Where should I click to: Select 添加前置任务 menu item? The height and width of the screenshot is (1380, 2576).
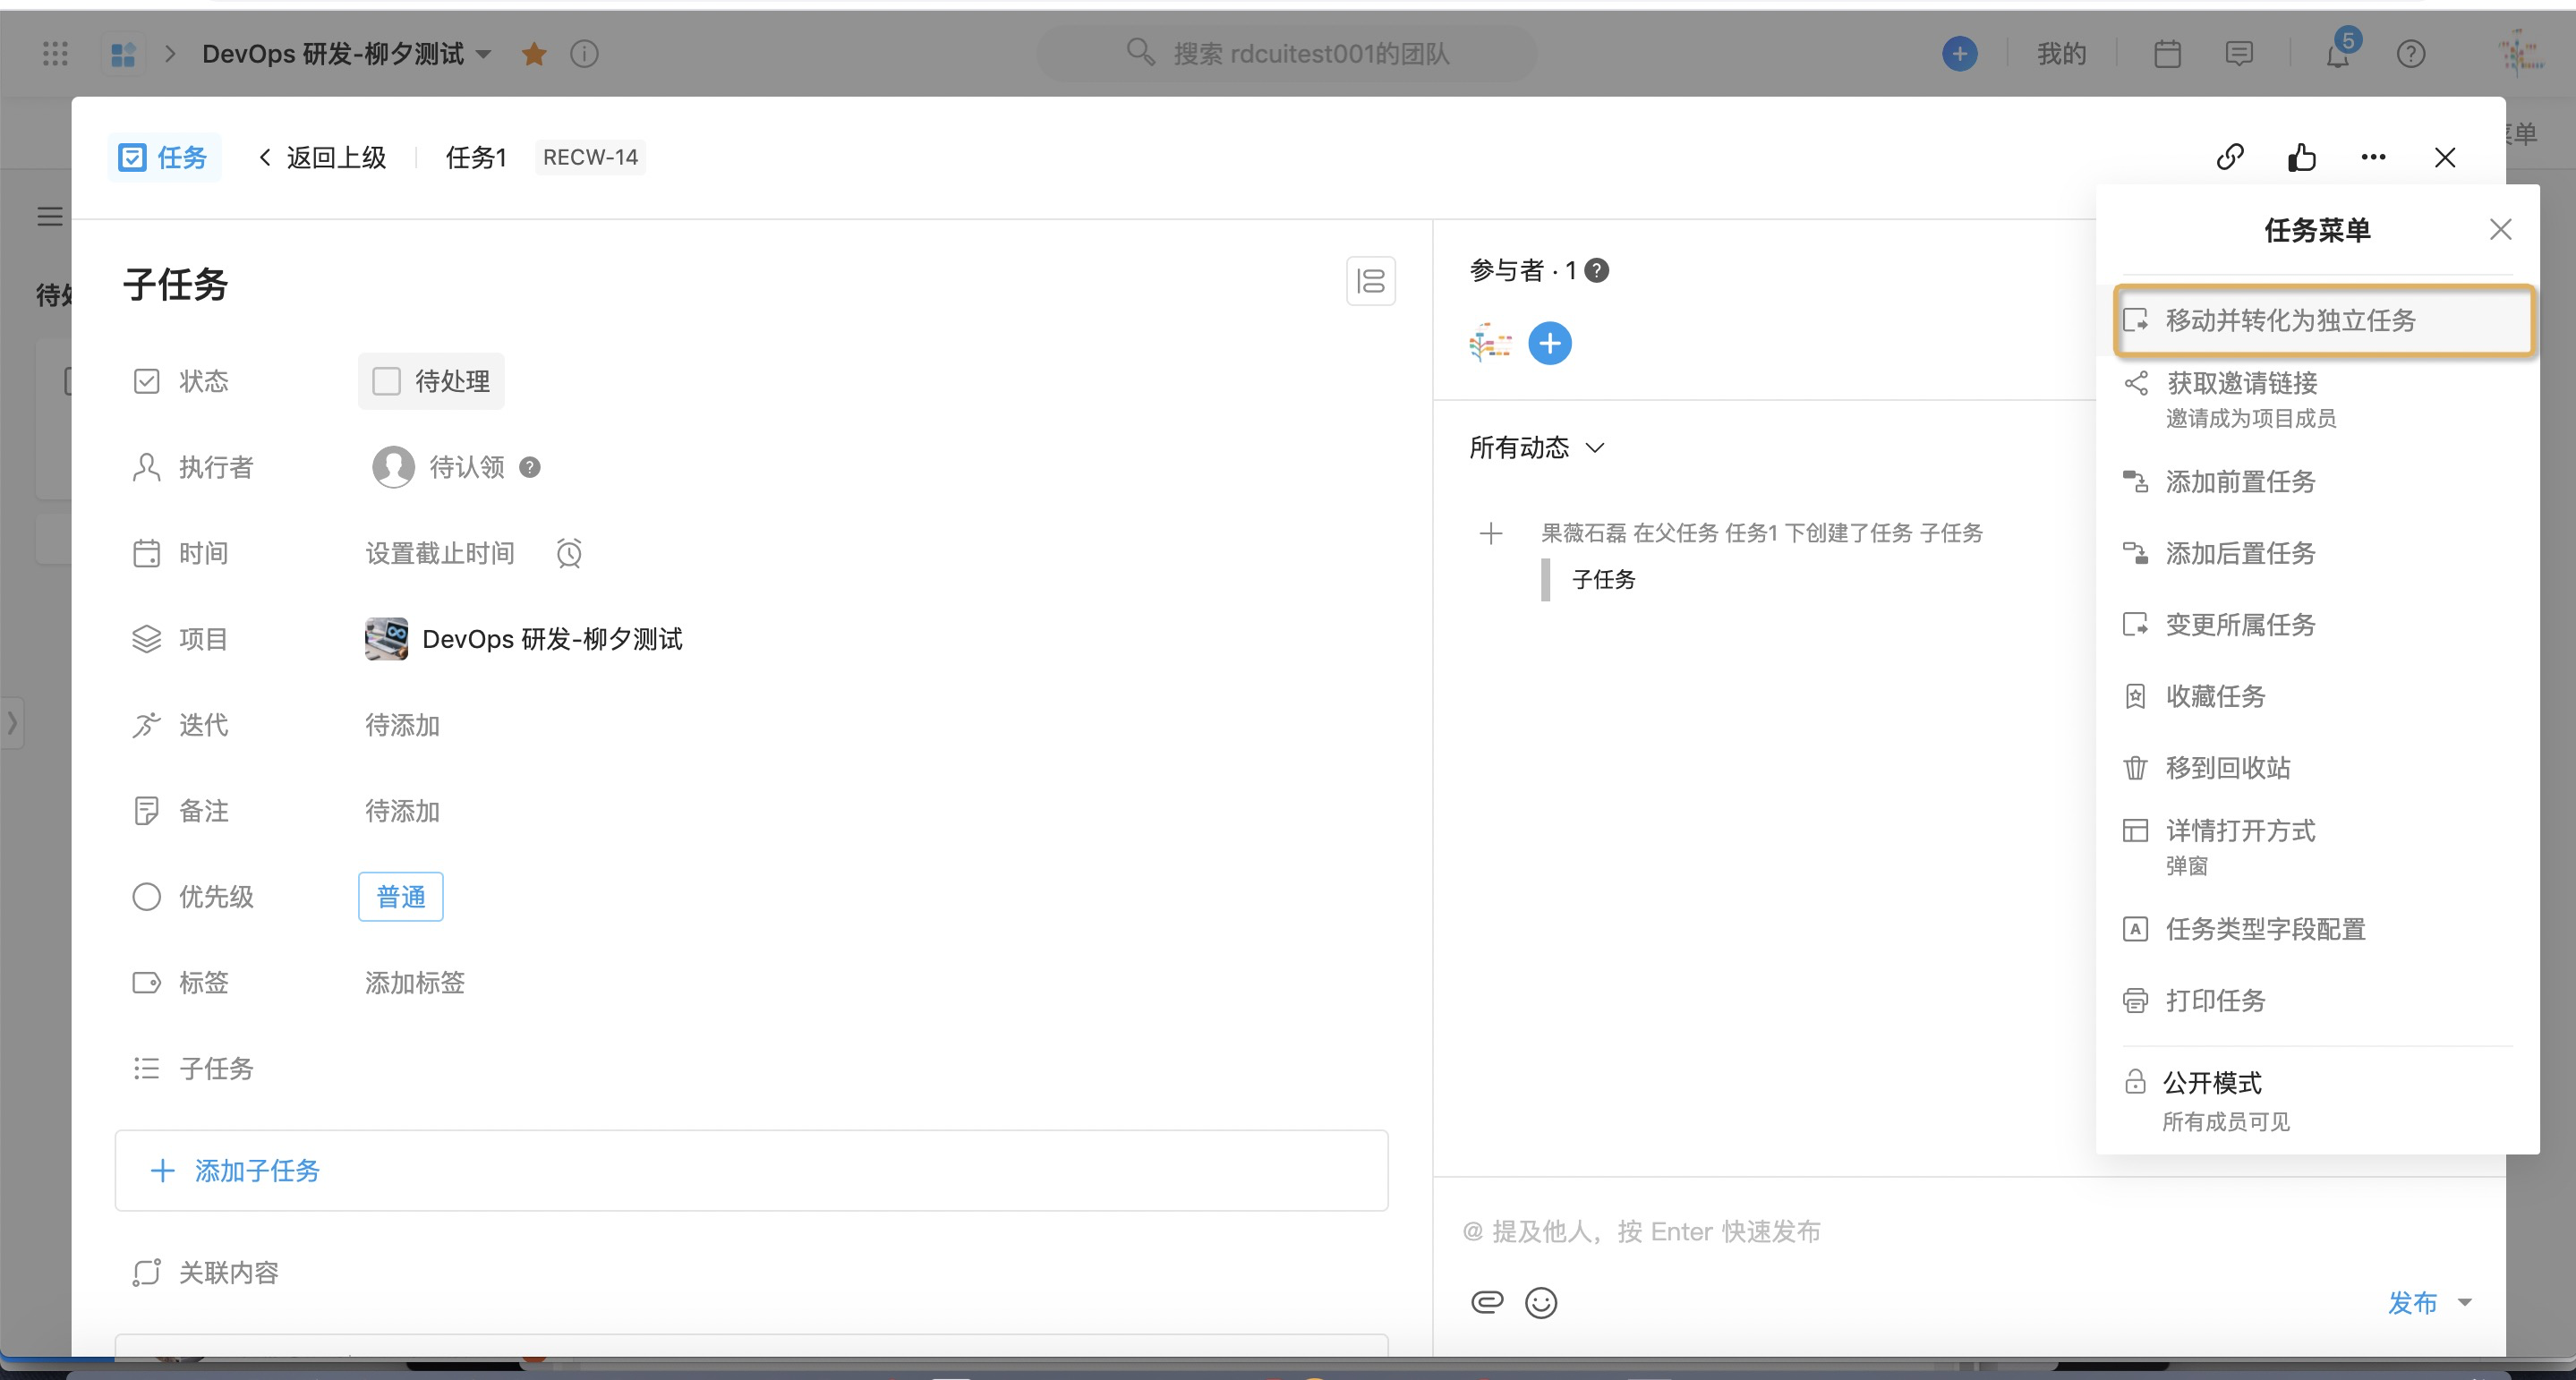point(2317,482)
